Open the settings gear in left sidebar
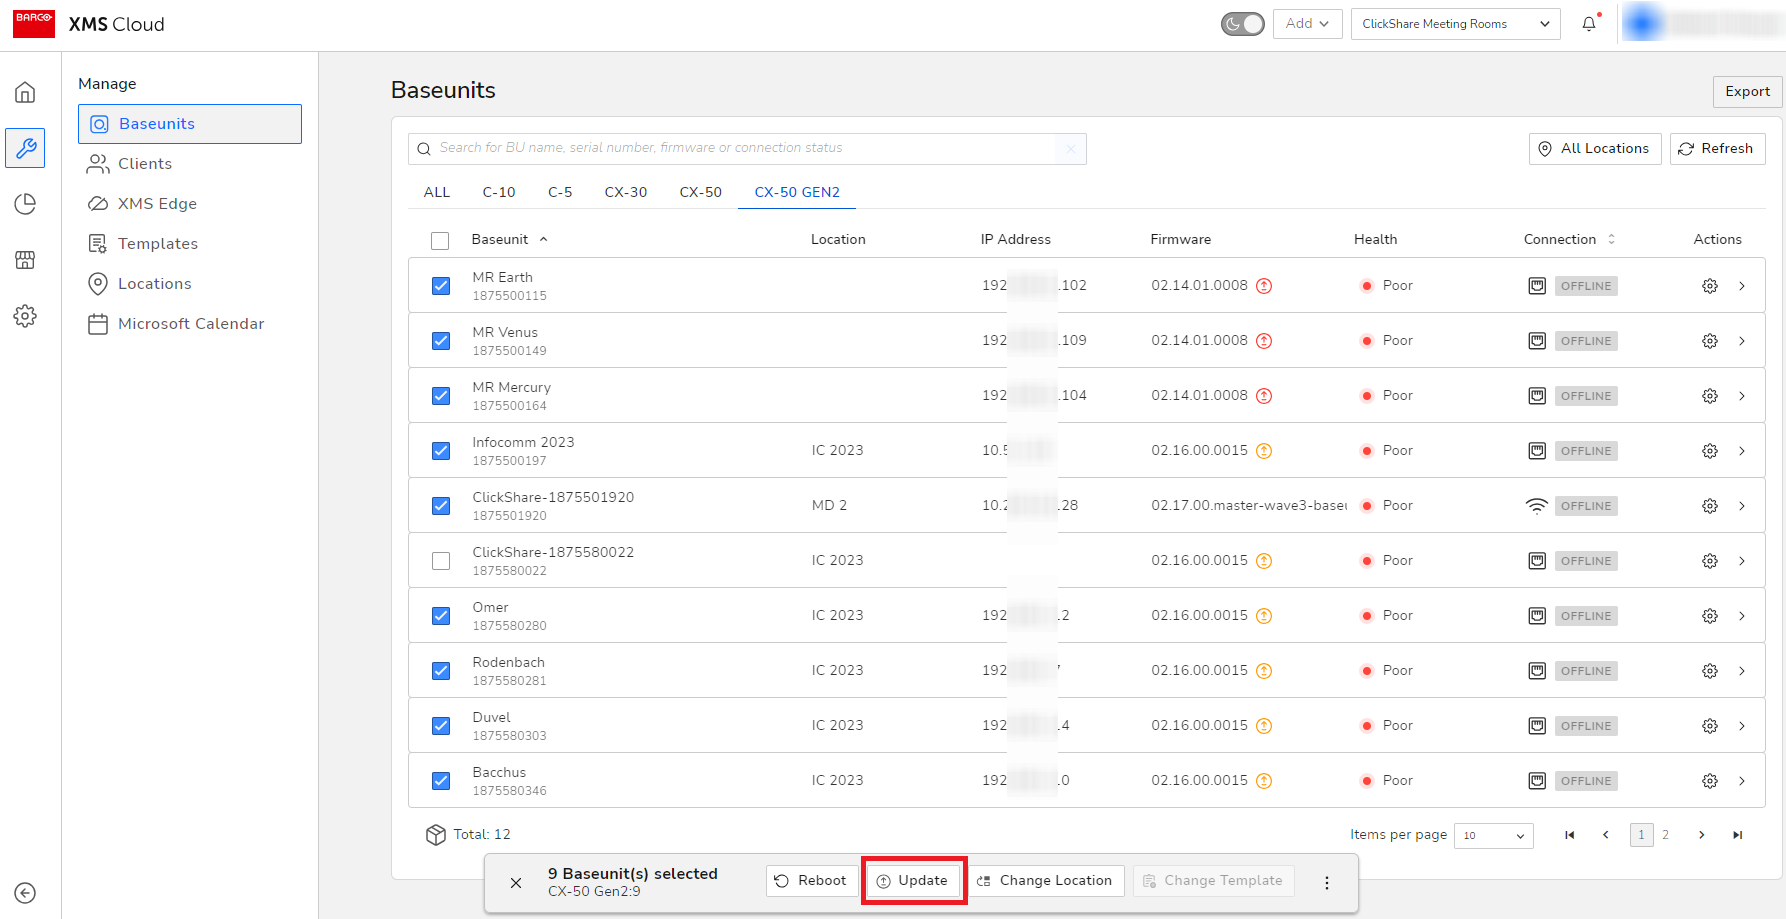This screenshot has width=1786, height=919. tap(25, 316)
